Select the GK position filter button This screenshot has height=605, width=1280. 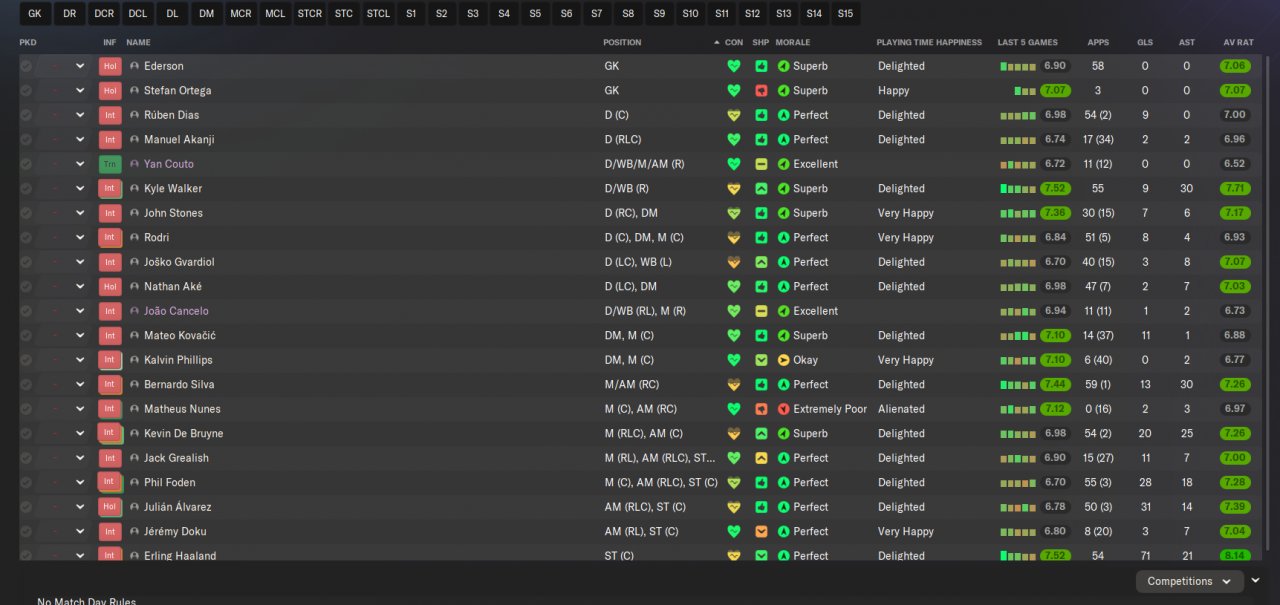point(35,14)
